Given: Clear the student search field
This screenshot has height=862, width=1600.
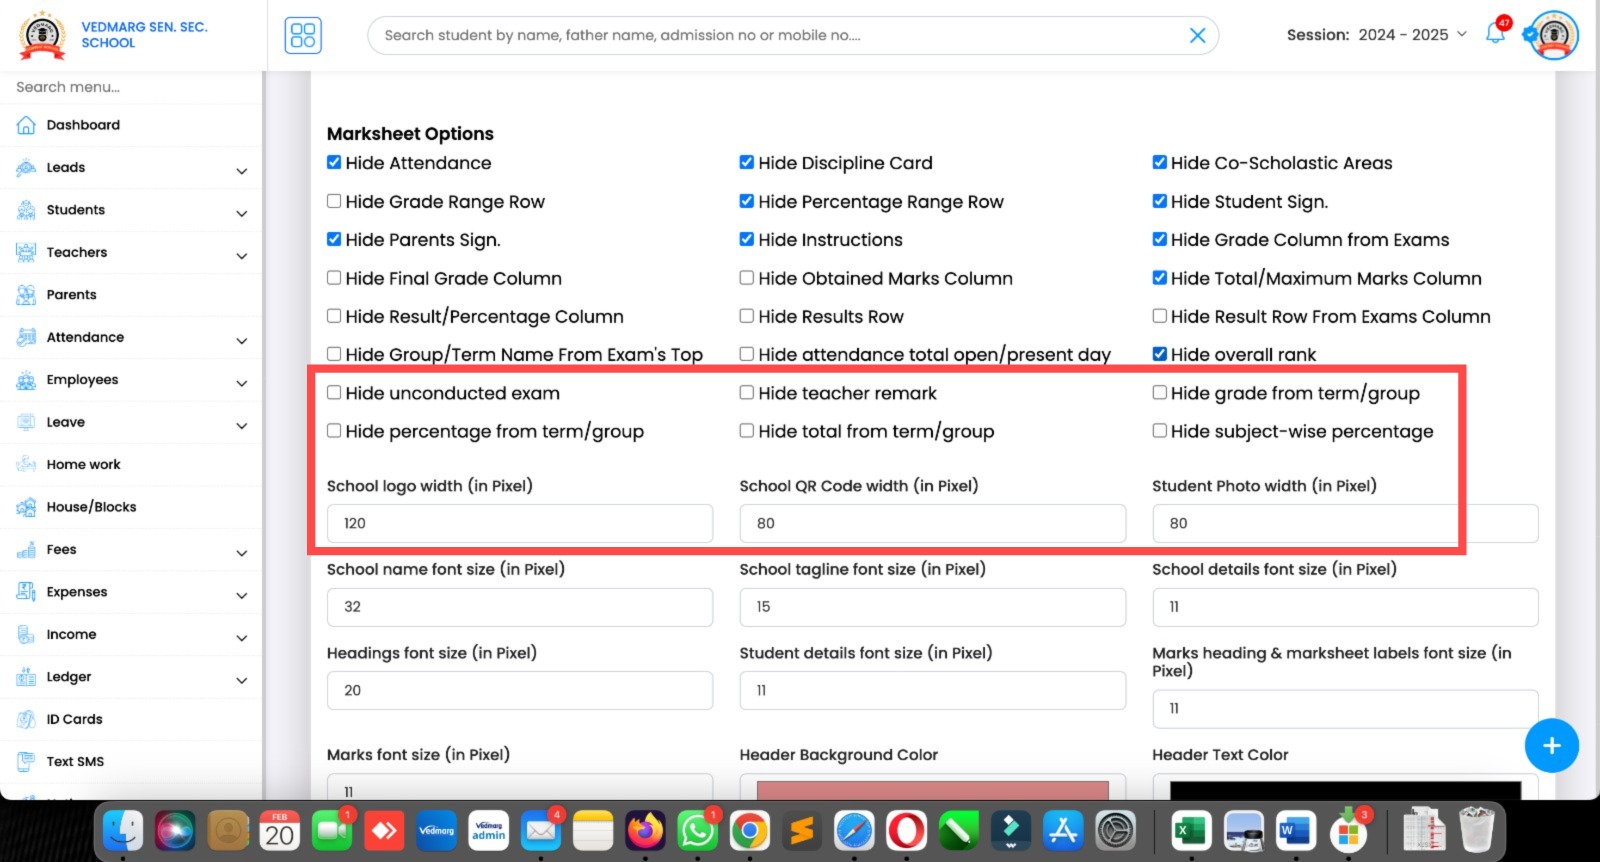Looking at the screenshot, I should 1197,35.
